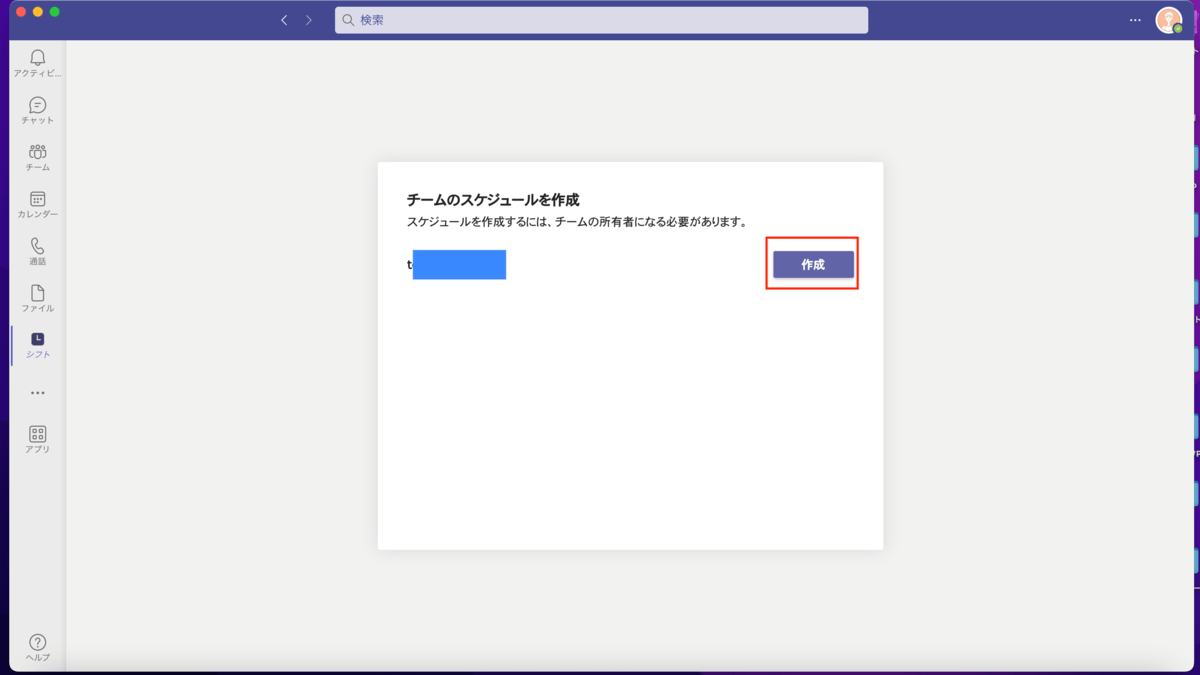Open the Chat (チャット) section
The width and height of the screenshot is (1200, 675).
coord(37,111)
